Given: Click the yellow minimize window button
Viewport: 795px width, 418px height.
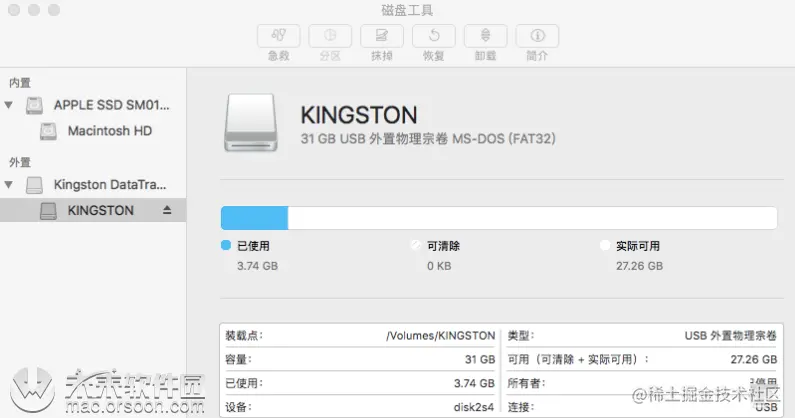Looking at the screenshot, I should (34, 10).
